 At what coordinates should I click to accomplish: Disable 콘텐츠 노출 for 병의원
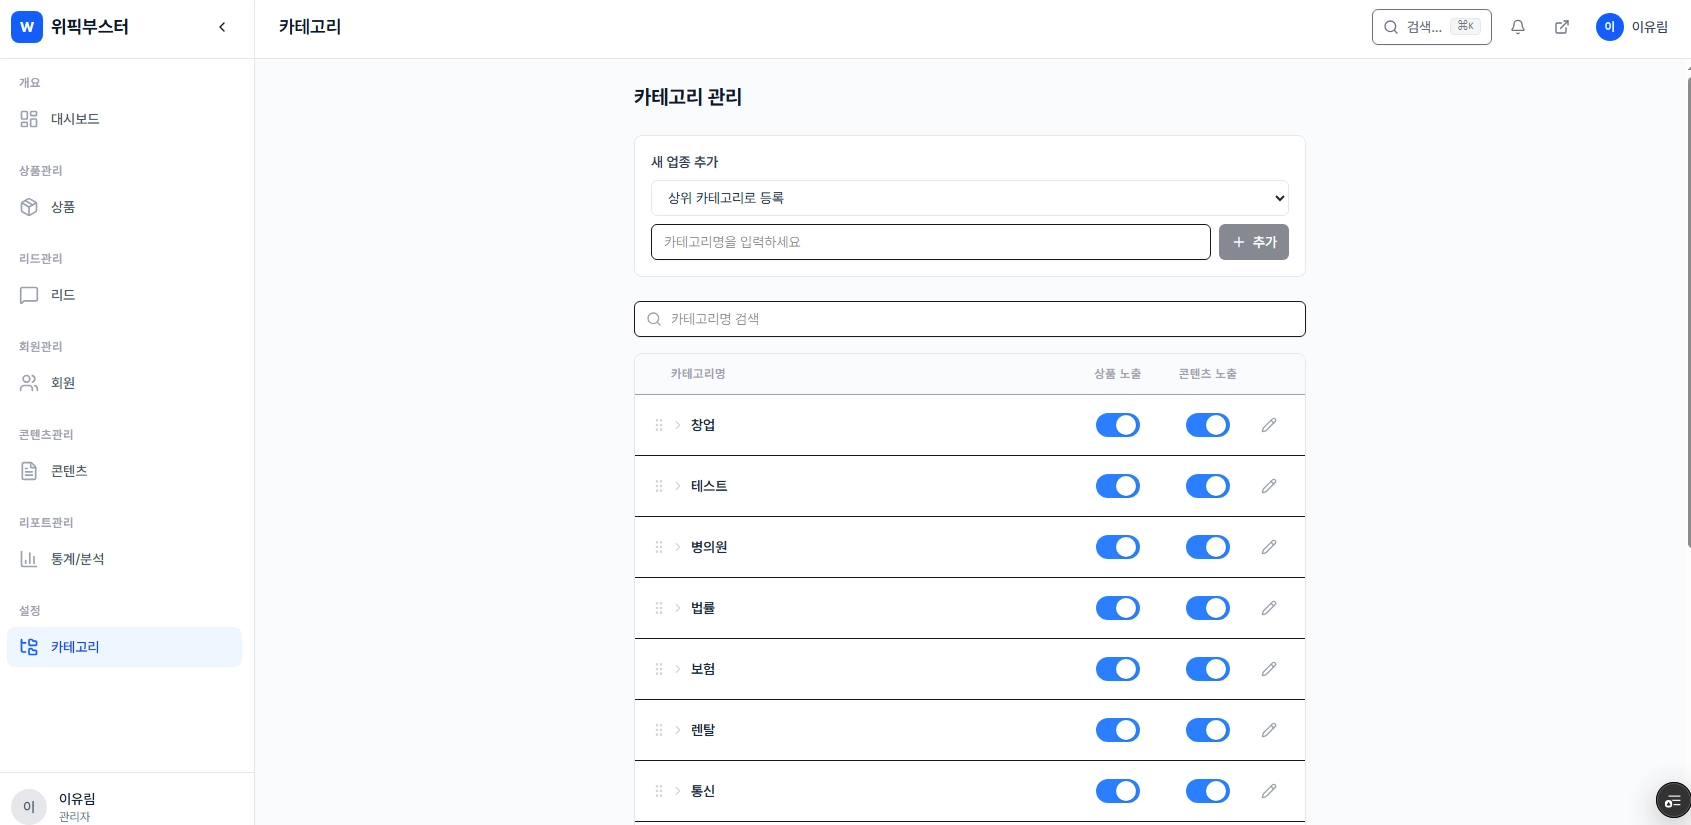(1208, 547)
